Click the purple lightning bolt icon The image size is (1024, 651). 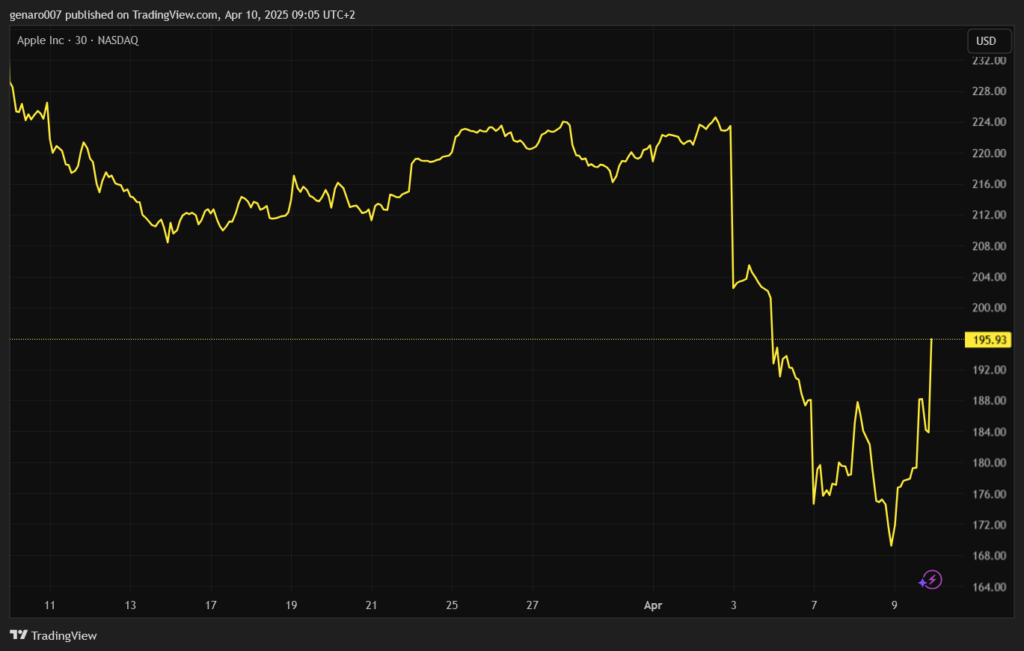pos(931,579)
